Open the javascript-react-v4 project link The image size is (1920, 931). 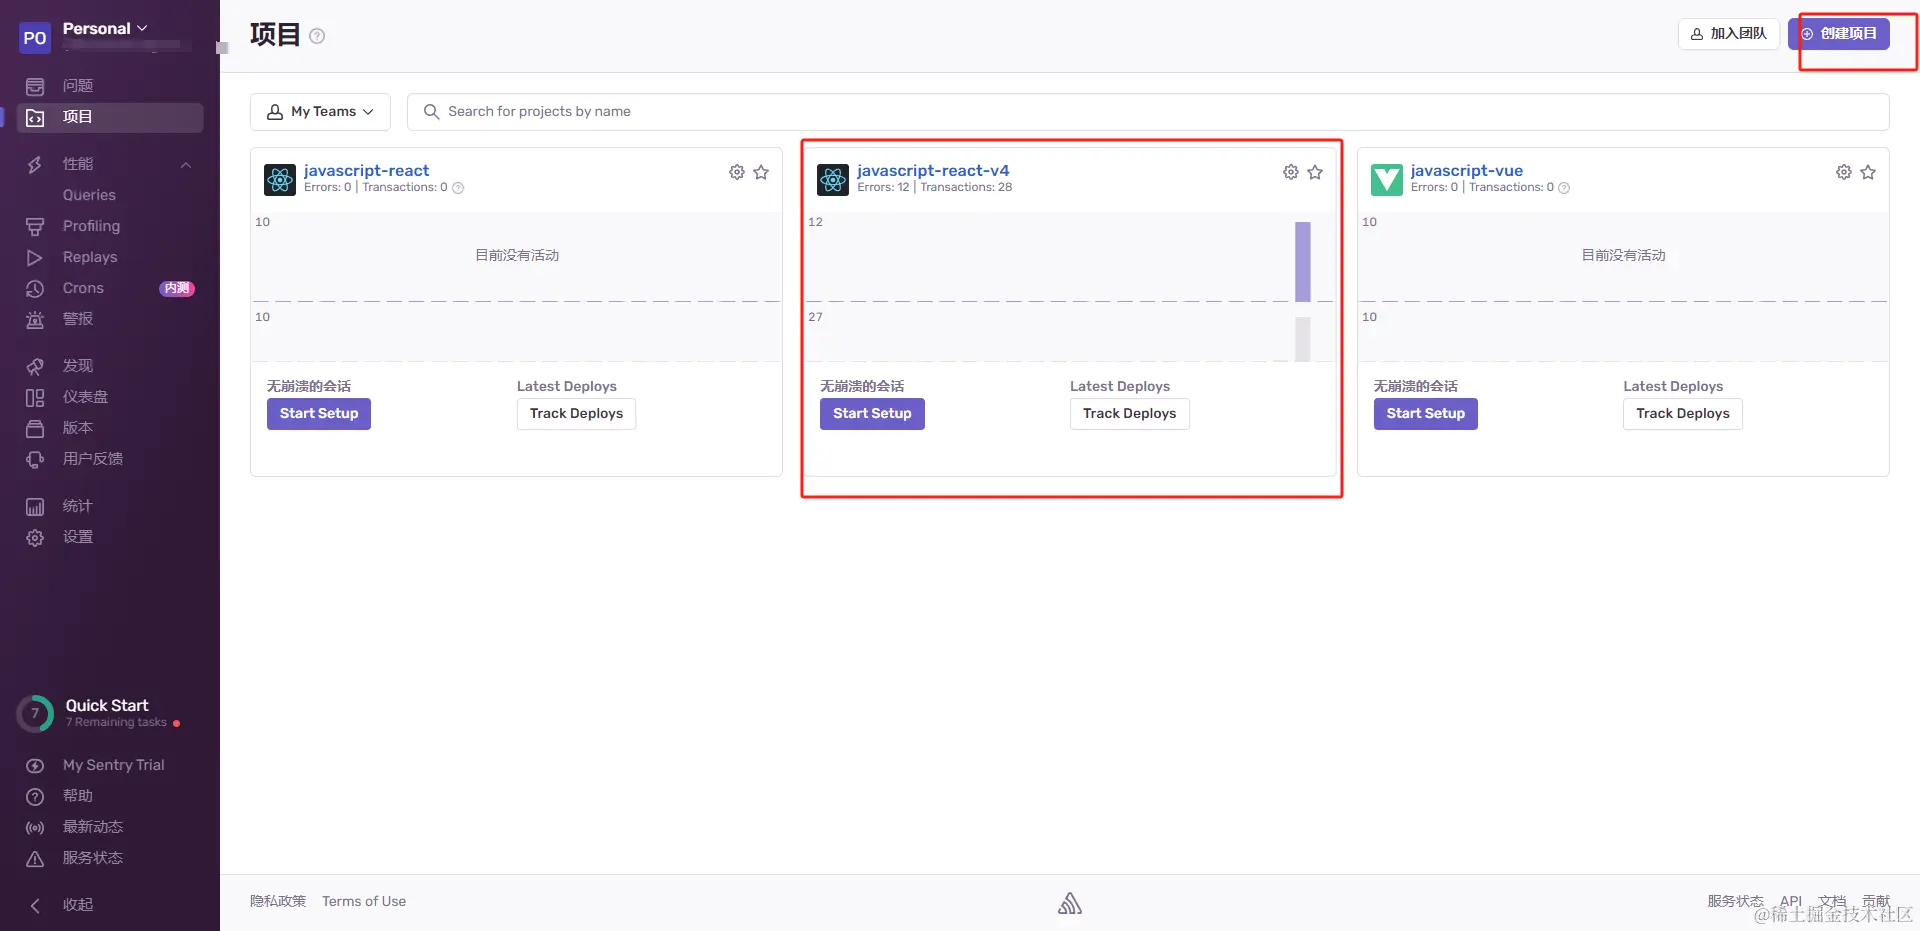pyautogui.click(x=933, y=171)
